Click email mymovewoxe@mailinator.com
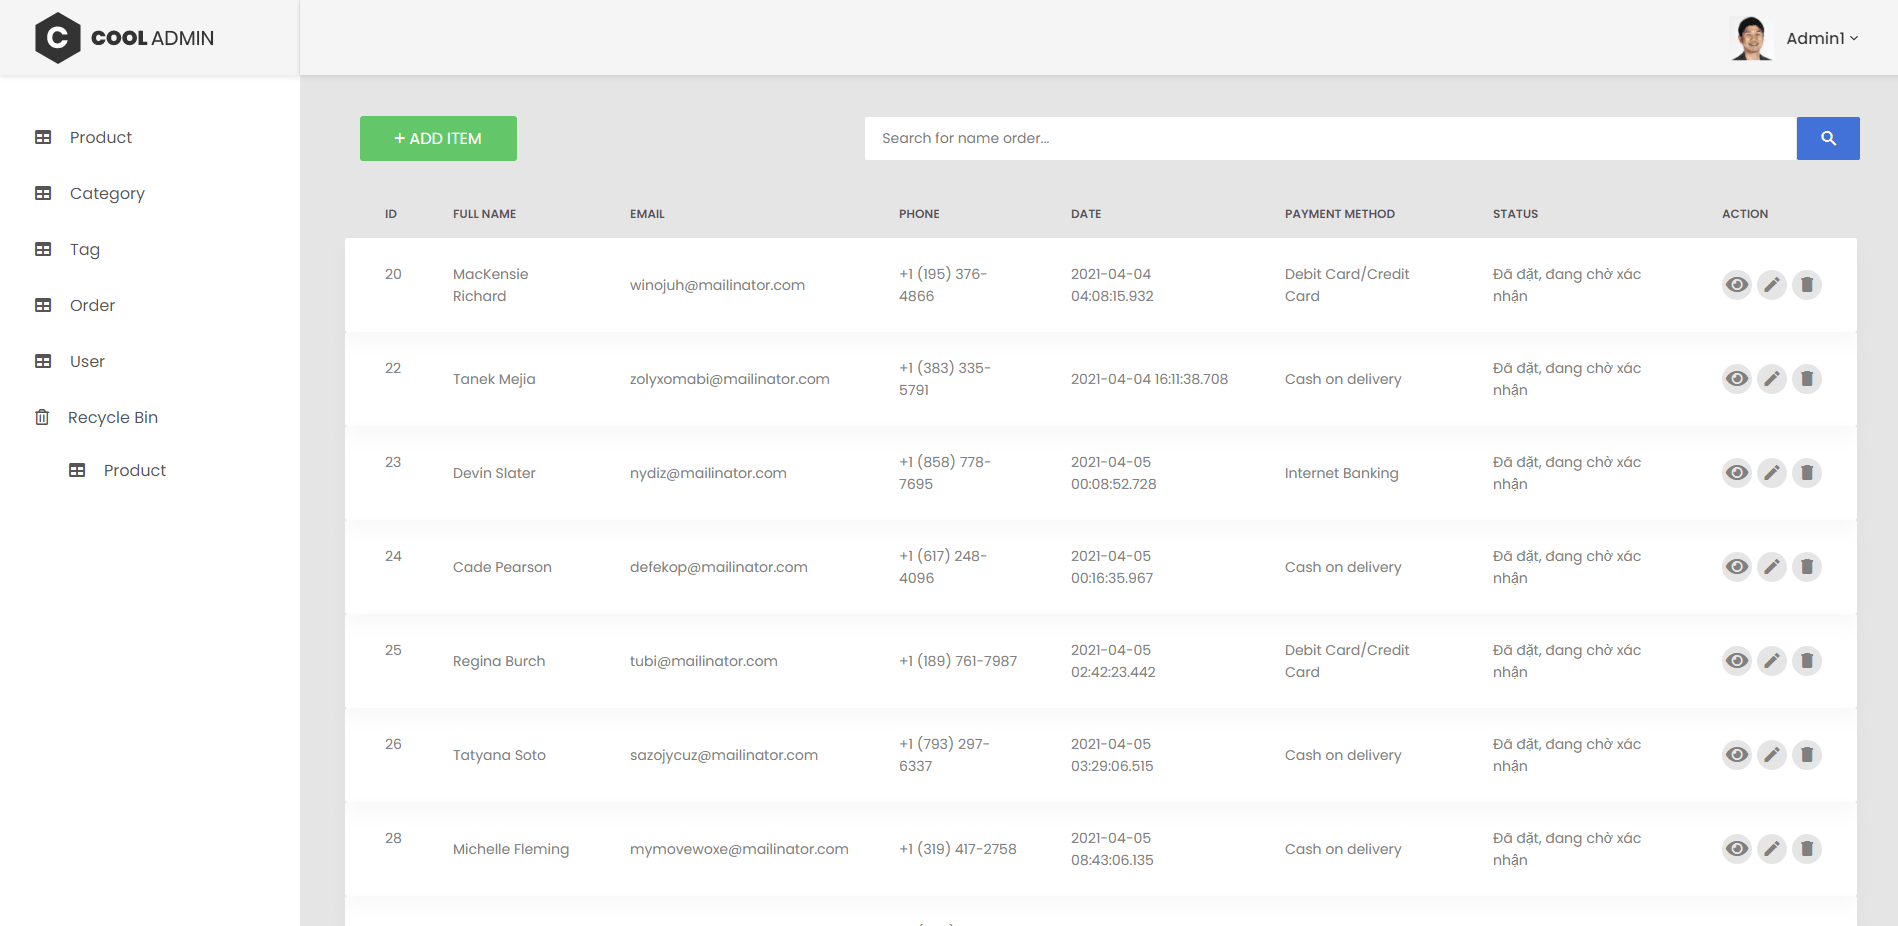The image size is (1898, 926). 739,849
